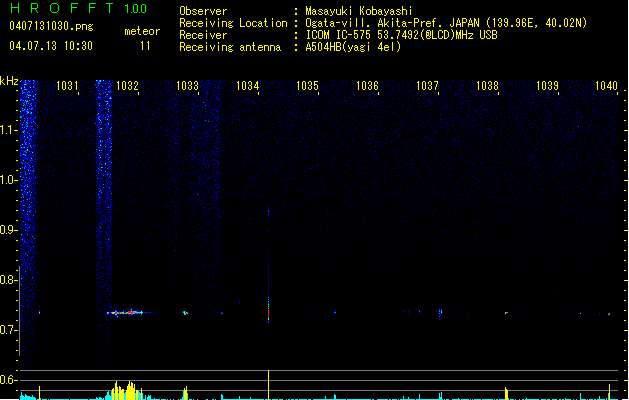629x400 pixels.
Task: Click the 1.0 kHz frequency tick label
Action: (8, 180)
